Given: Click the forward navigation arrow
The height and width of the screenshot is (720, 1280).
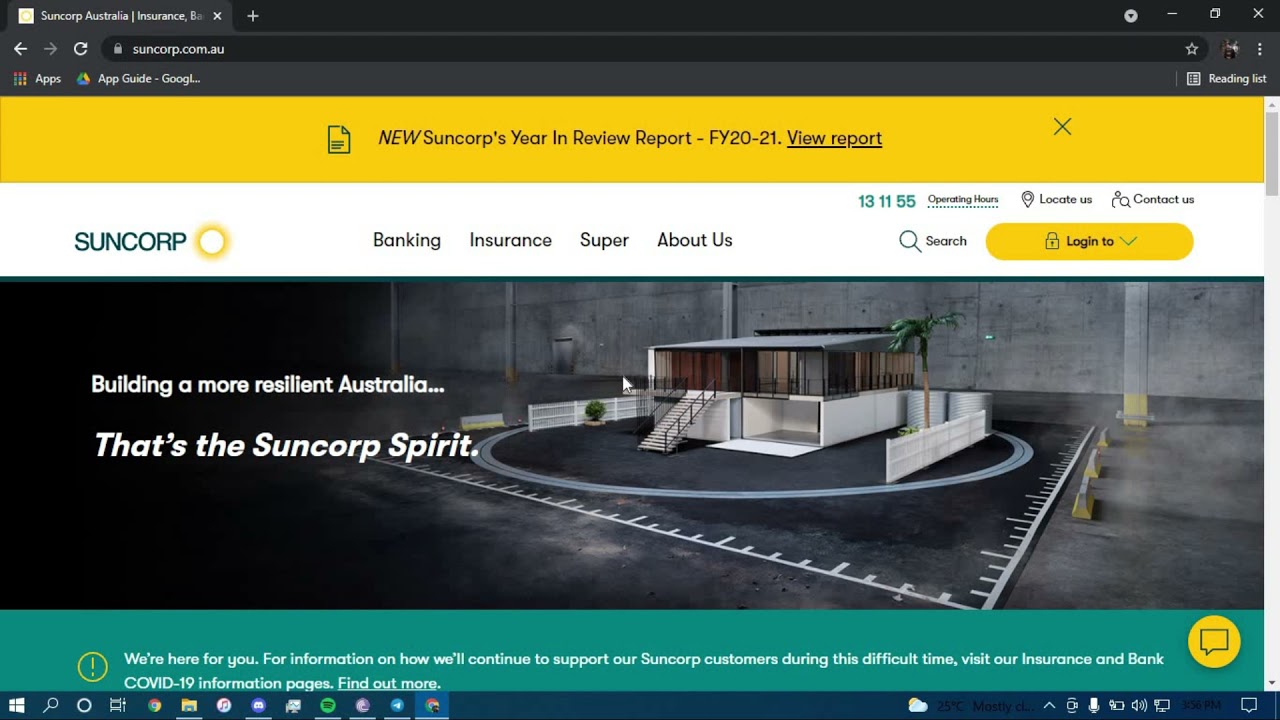Looking at the screenshot, I should click(x=51, y=48).
